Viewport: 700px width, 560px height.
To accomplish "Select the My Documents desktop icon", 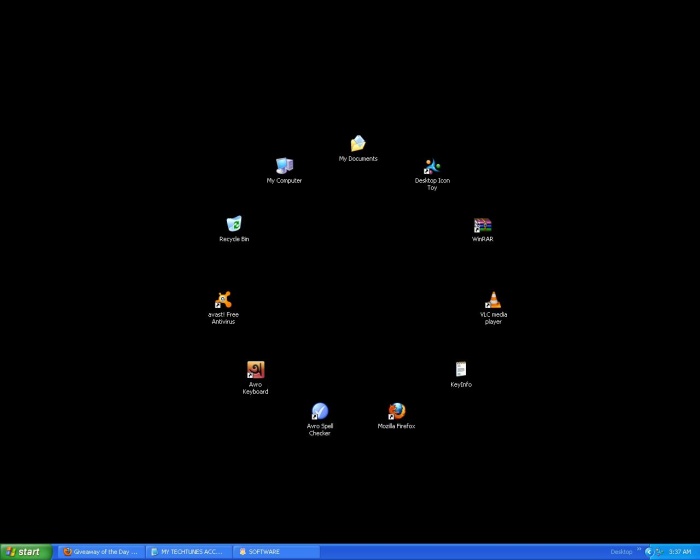I will pyautogui.click(x=358, y=148).
